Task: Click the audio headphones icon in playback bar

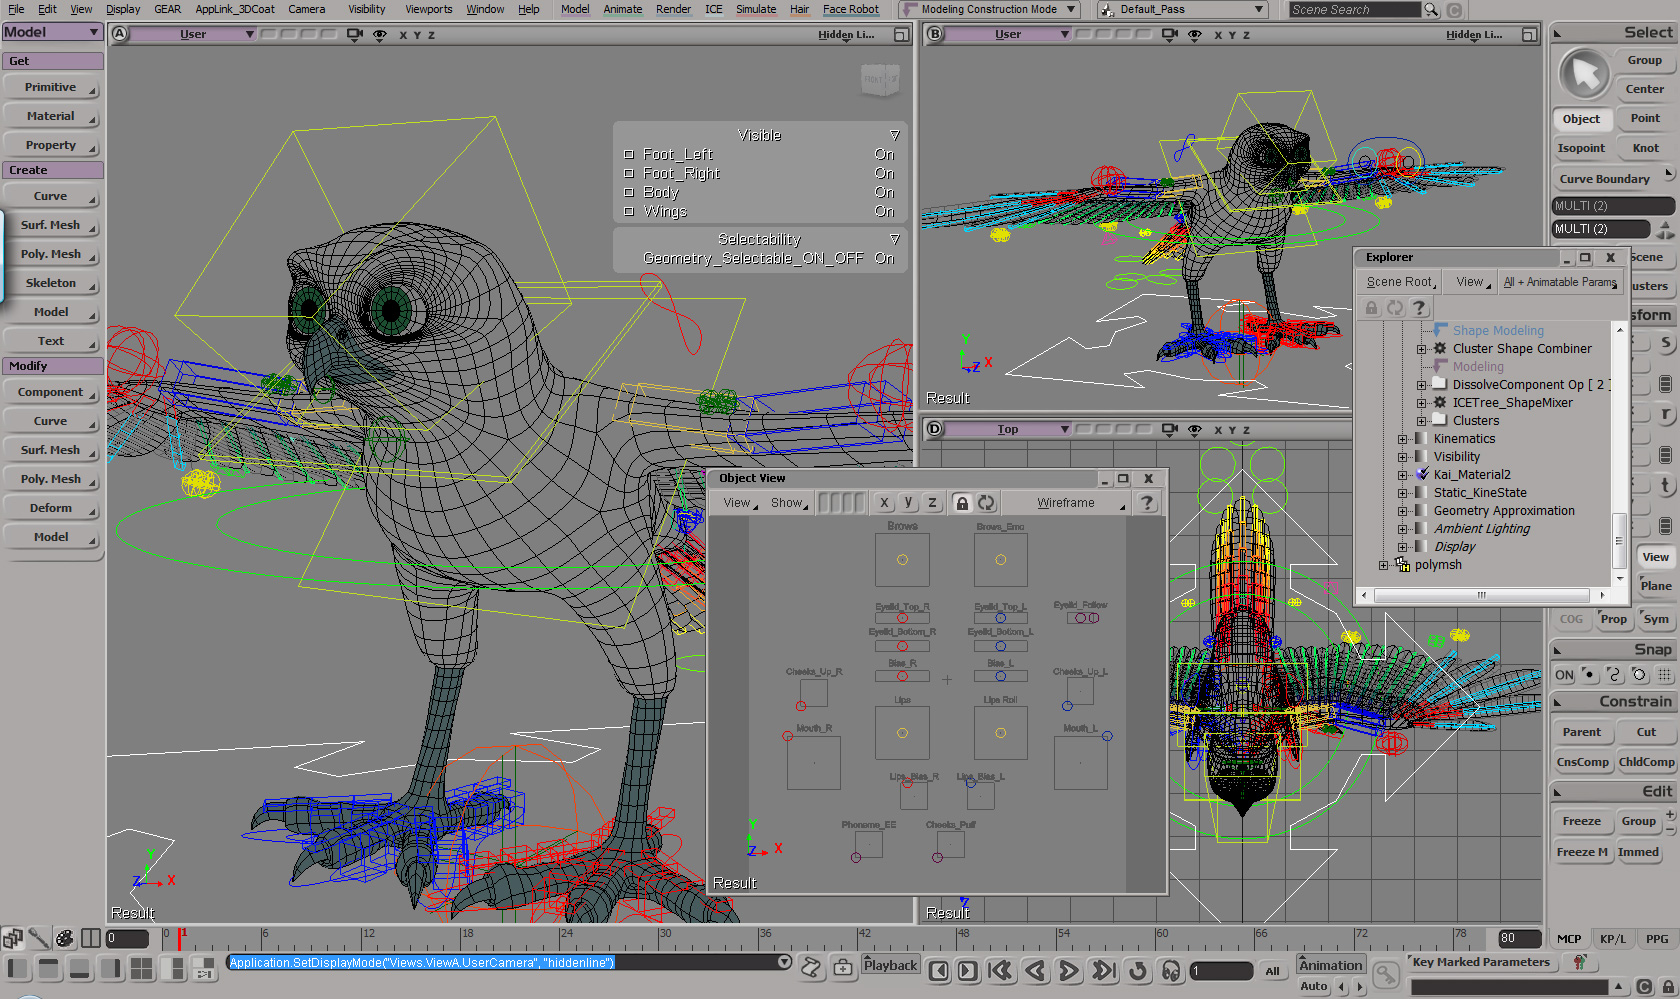Action: pos(1170,970)
